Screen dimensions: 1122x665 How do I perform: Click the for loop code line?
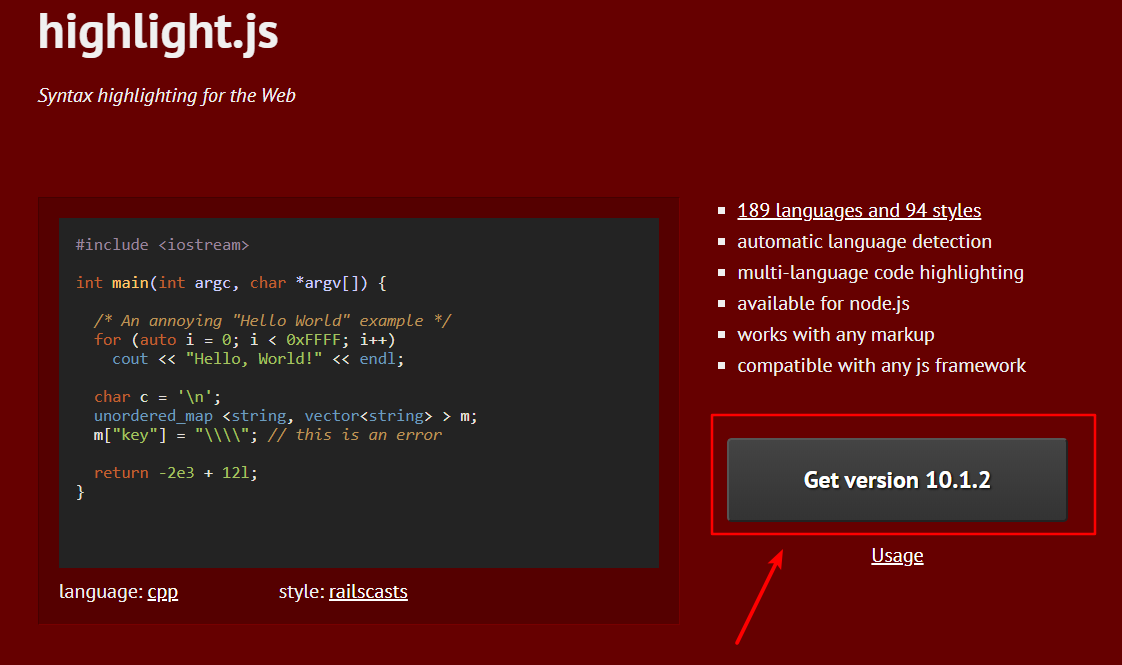pos(245,339)
